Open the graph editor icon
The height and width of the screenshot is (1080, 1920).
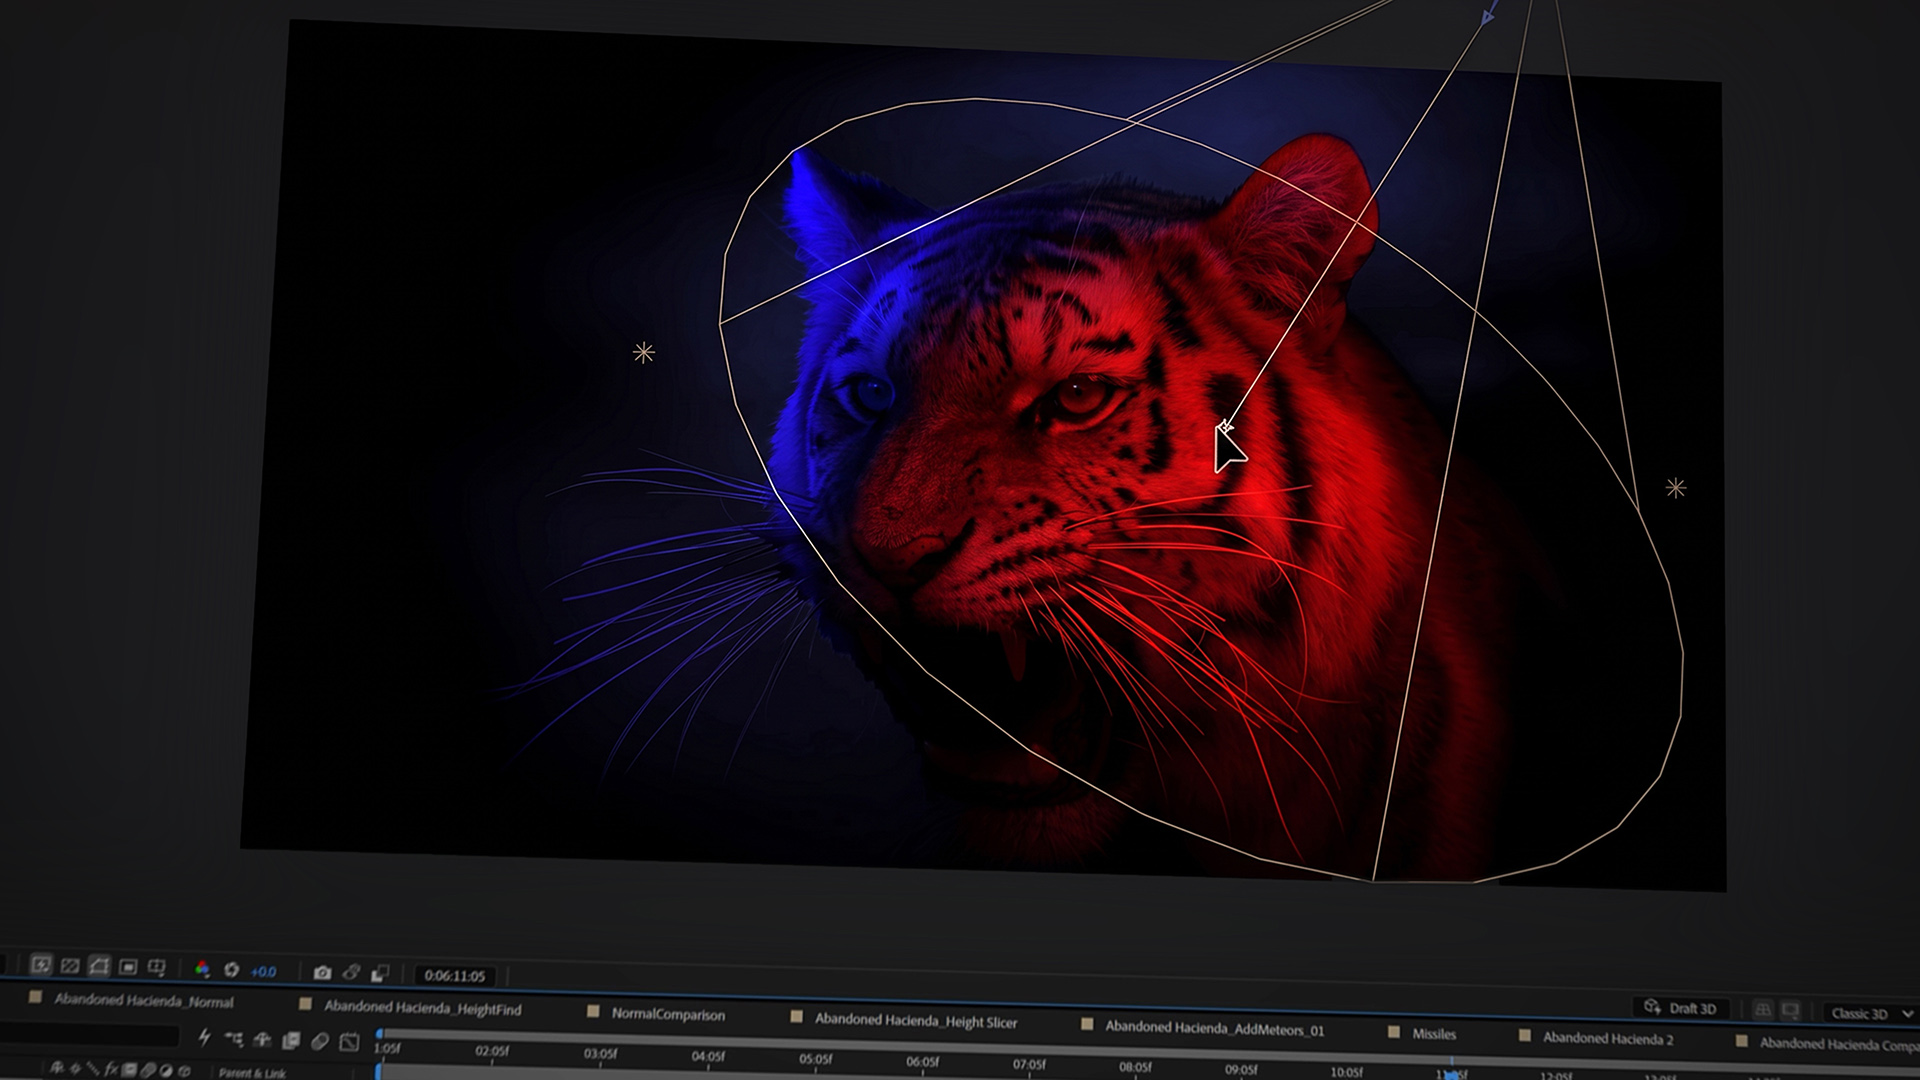coord(349,1042)
